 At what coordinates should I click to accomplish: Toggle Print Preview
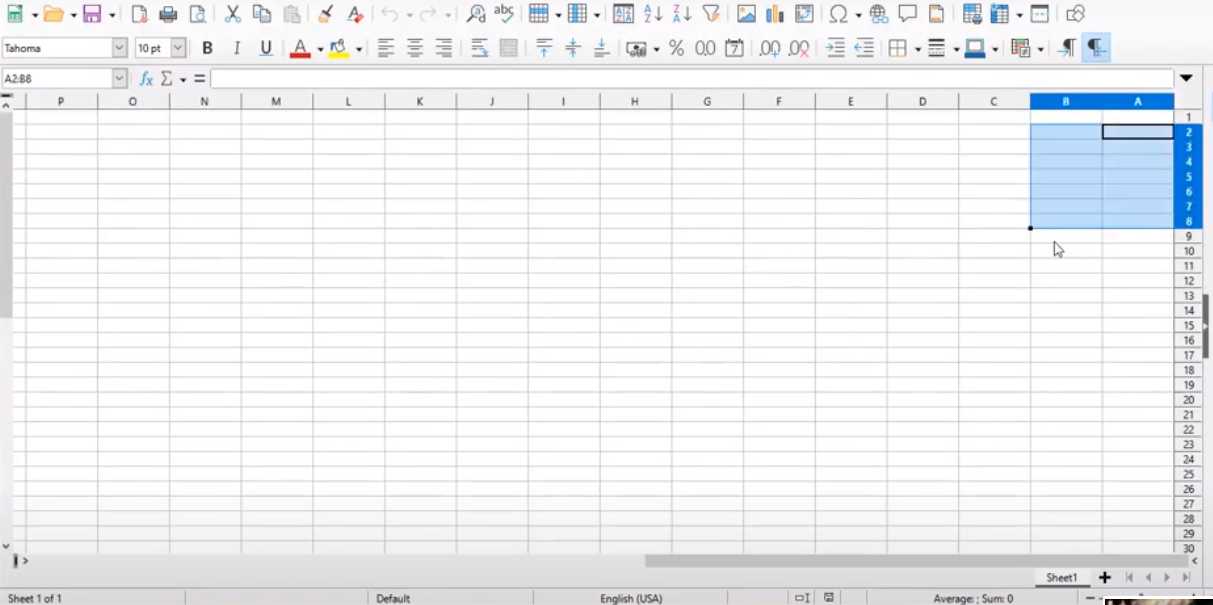(x=198, y=14)
